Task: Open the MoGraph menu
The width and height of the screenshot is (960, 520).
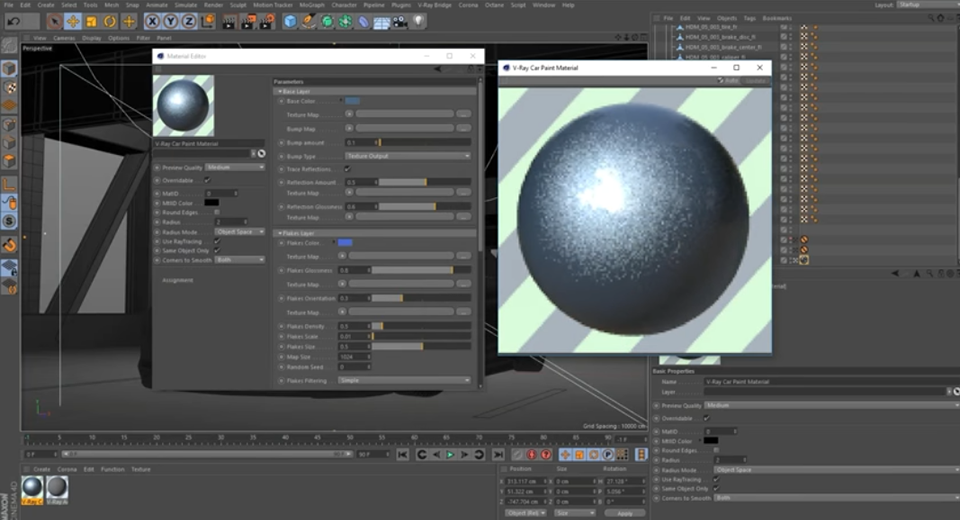Action: point(312,5)
